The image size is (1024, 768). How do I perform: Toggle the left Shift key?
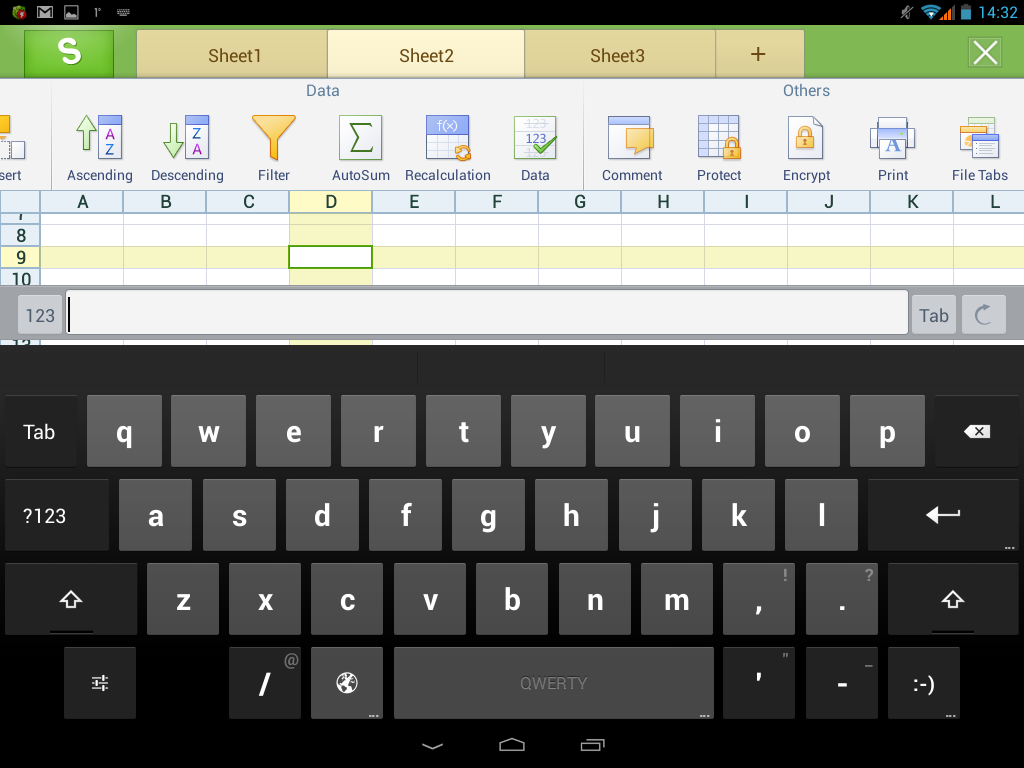pos(71,600)
